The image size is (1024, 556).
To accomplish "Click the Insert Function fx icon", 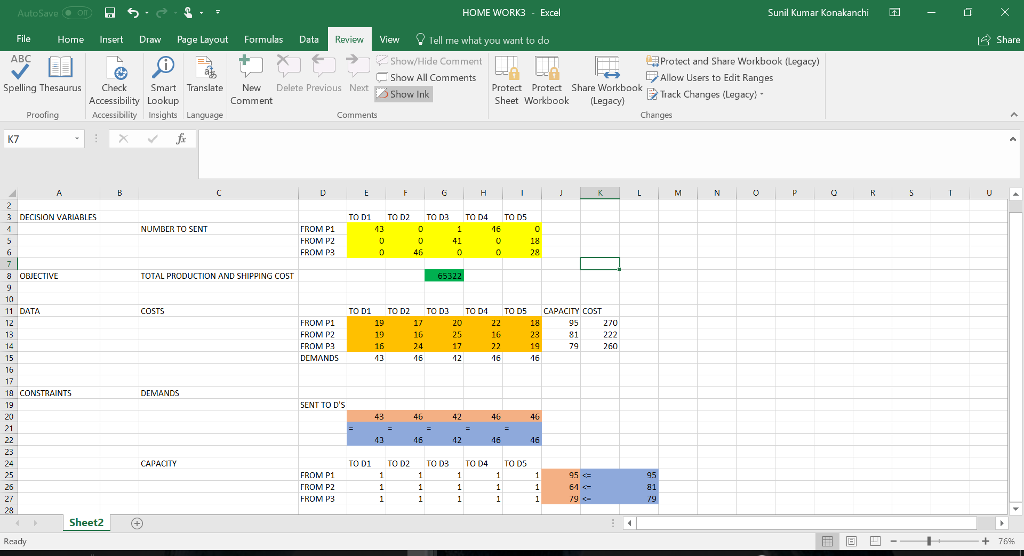I will 181,139.
